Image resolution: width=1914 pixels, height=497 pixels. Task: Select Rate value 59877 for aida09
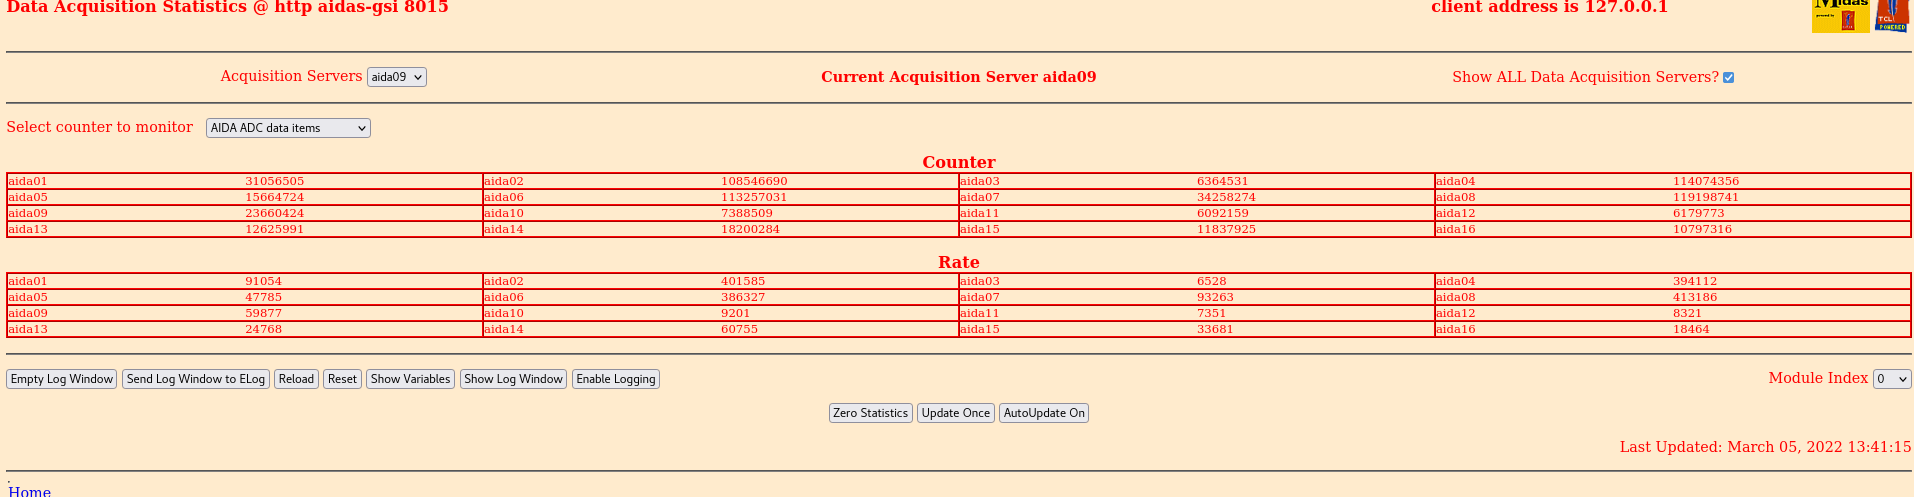(x=264, y=313)
